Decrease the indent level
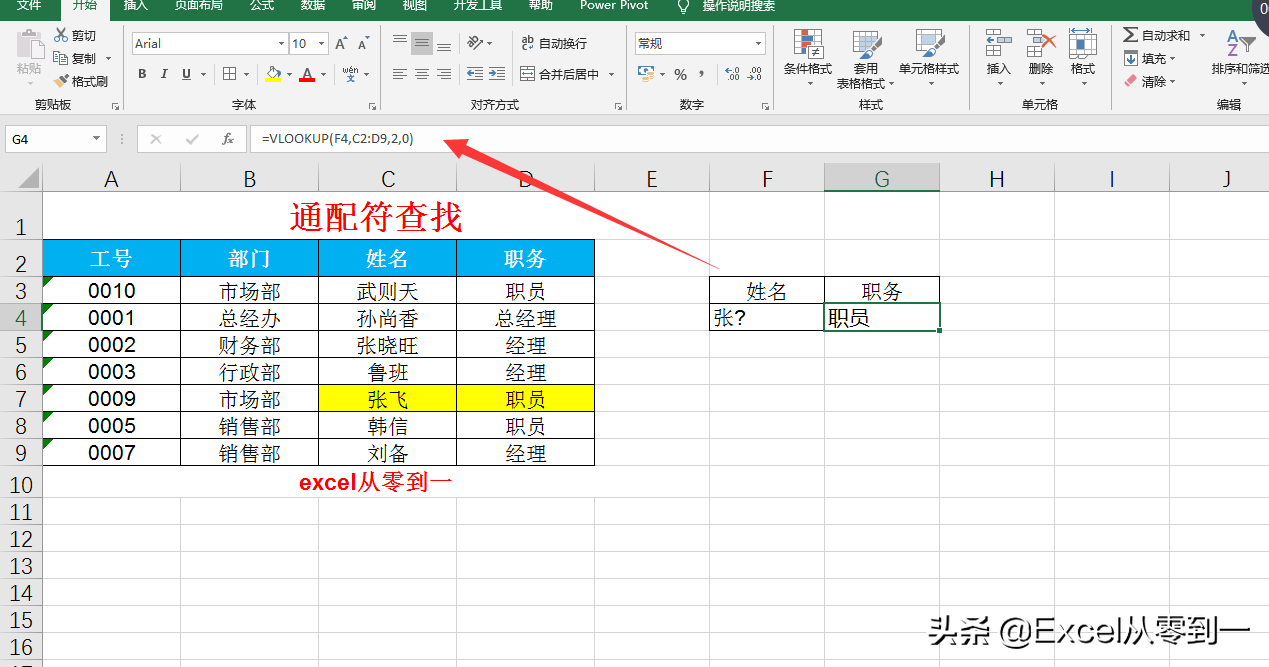This screenshot has height=667, width=1269. click(475, 74)
